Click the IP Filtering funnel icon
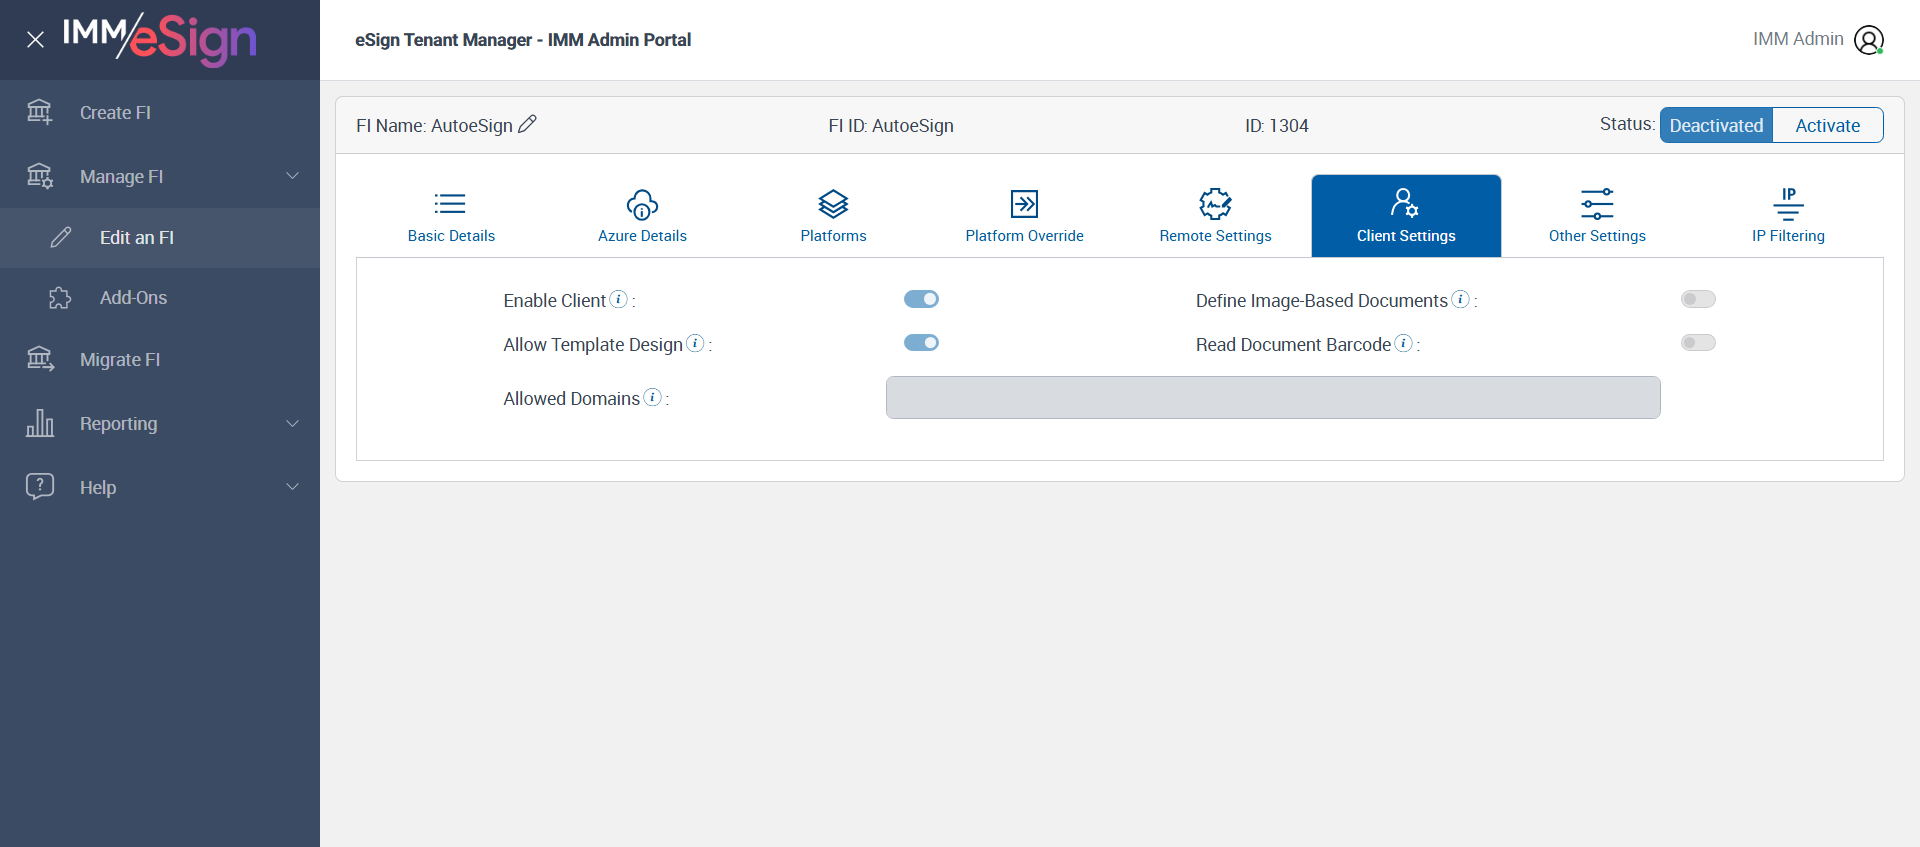Image resolution: width=1920 pixels, height=847 pixels. (1788, 204)
